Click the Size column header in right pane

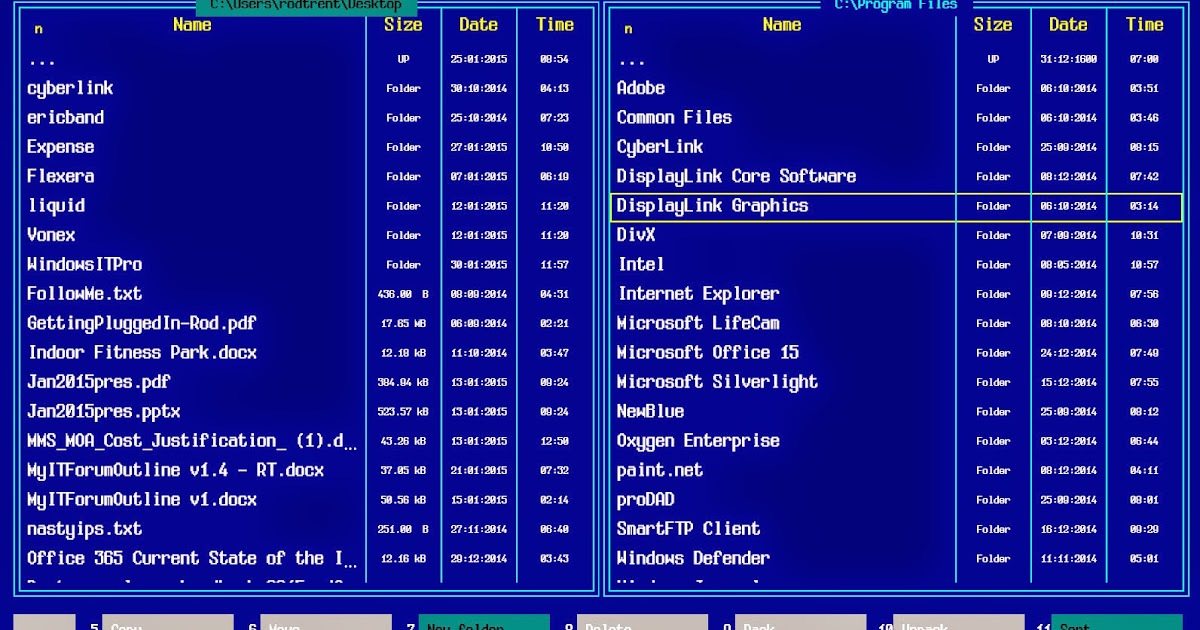pyautogui.click(x=993, y=25)
